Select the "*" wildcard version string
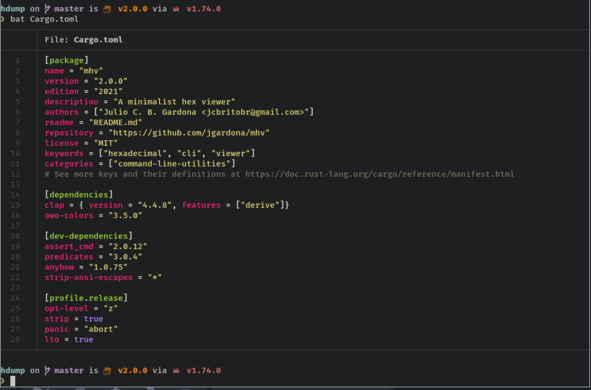This screenshot has width=591, height=390. pos(155,278)
